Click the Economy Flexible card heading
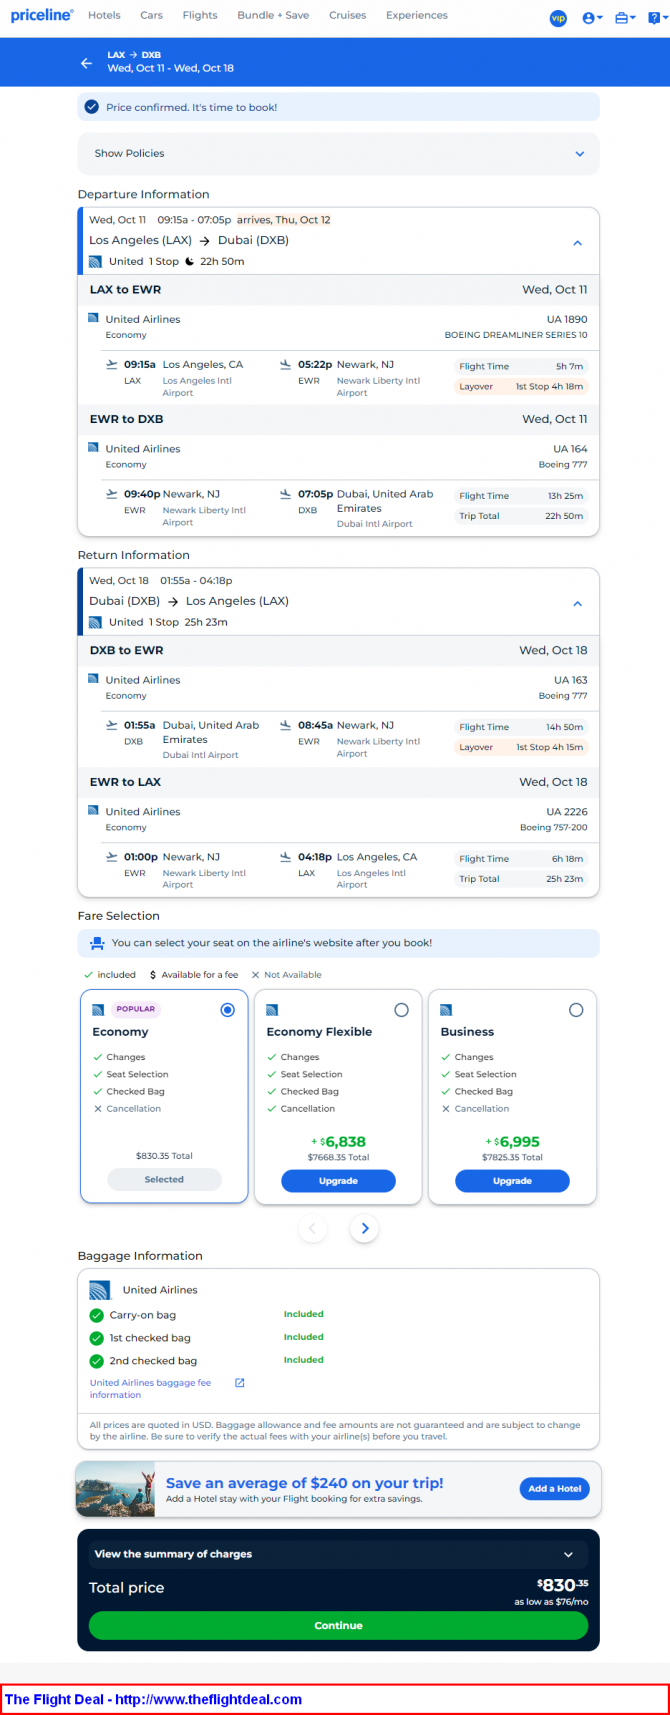This screenshot has height=1715, width=670. 319,1032
